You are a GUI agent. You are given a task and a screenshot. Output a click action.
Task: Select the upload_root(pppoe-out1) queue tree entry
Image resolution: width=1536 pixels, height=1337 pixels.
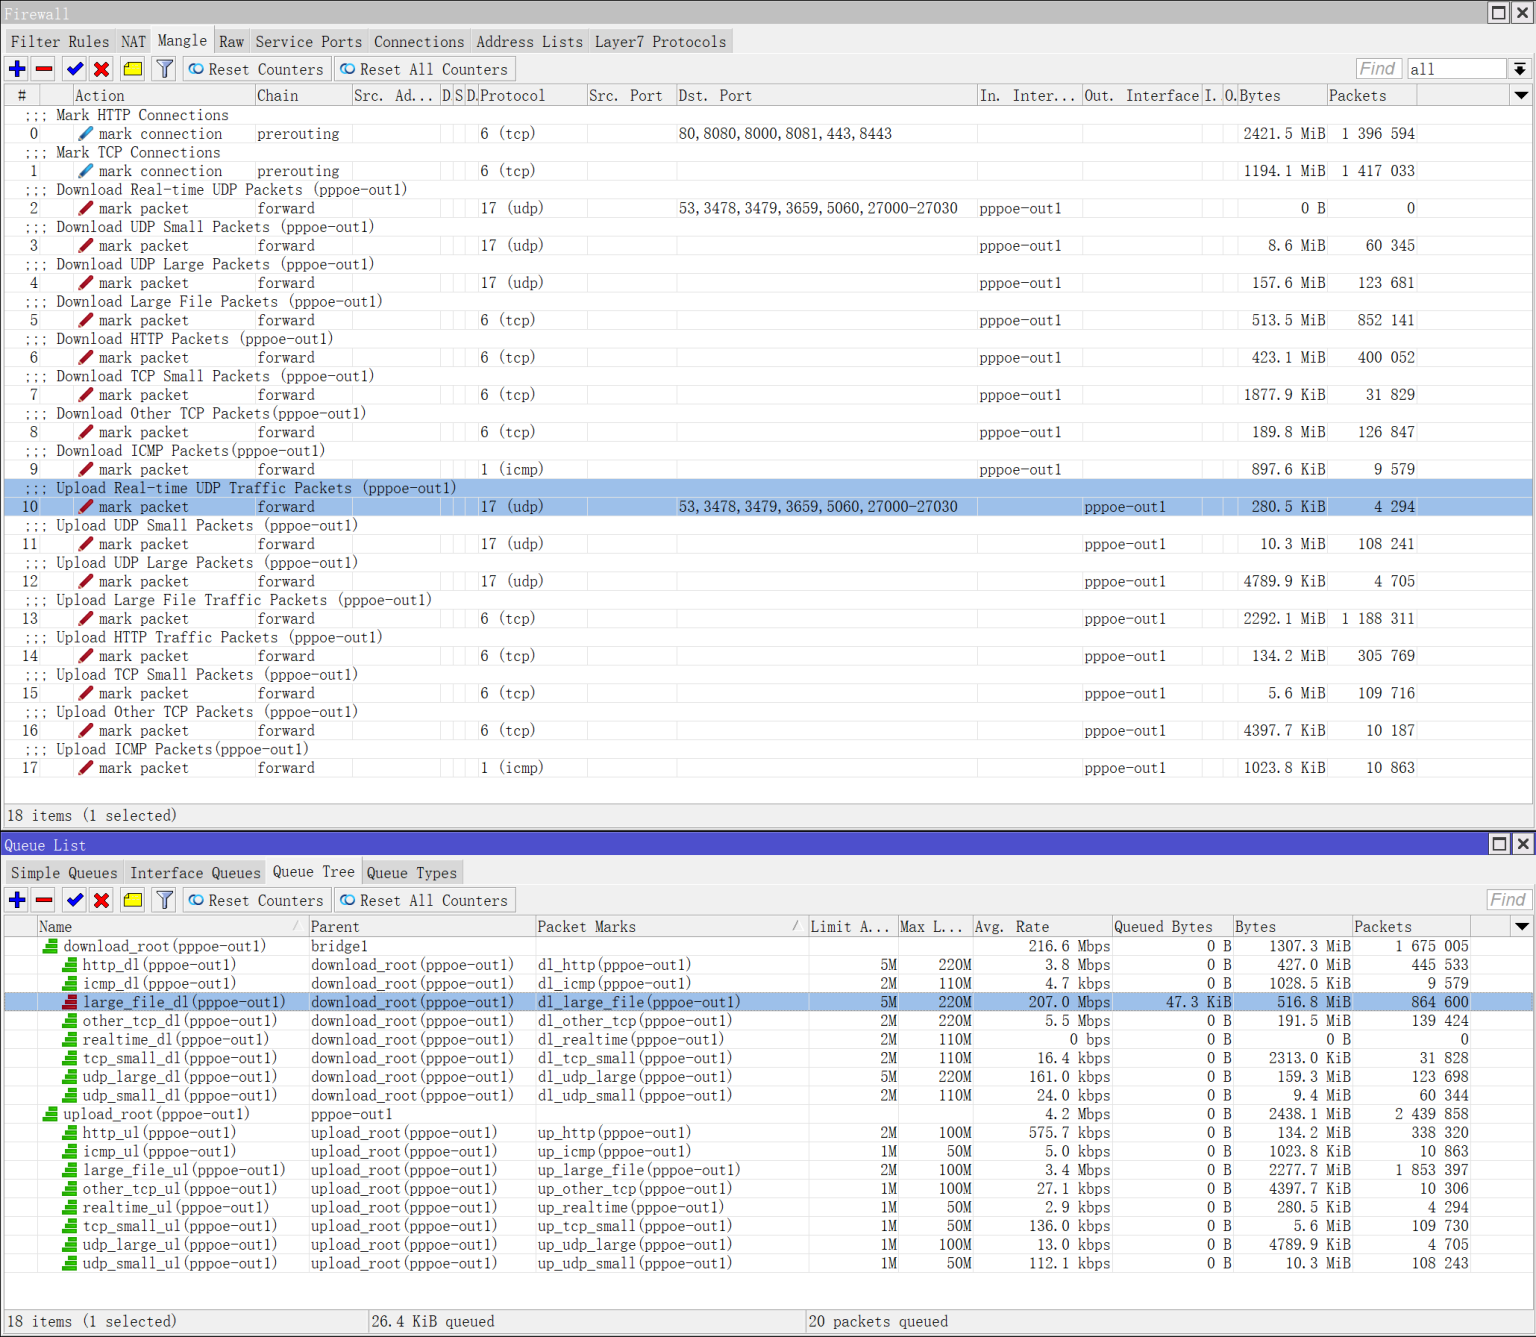click(x=156, y=1114)
